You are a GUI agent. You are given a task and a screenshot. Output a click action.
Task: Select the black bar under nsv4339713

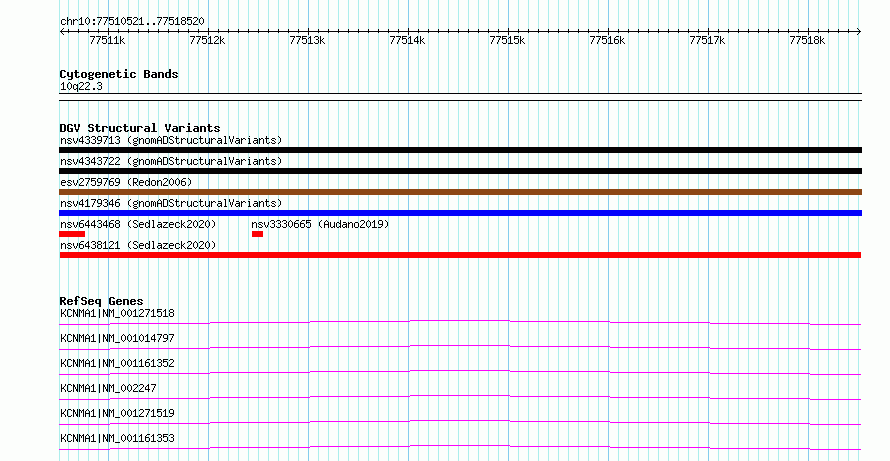460,150
